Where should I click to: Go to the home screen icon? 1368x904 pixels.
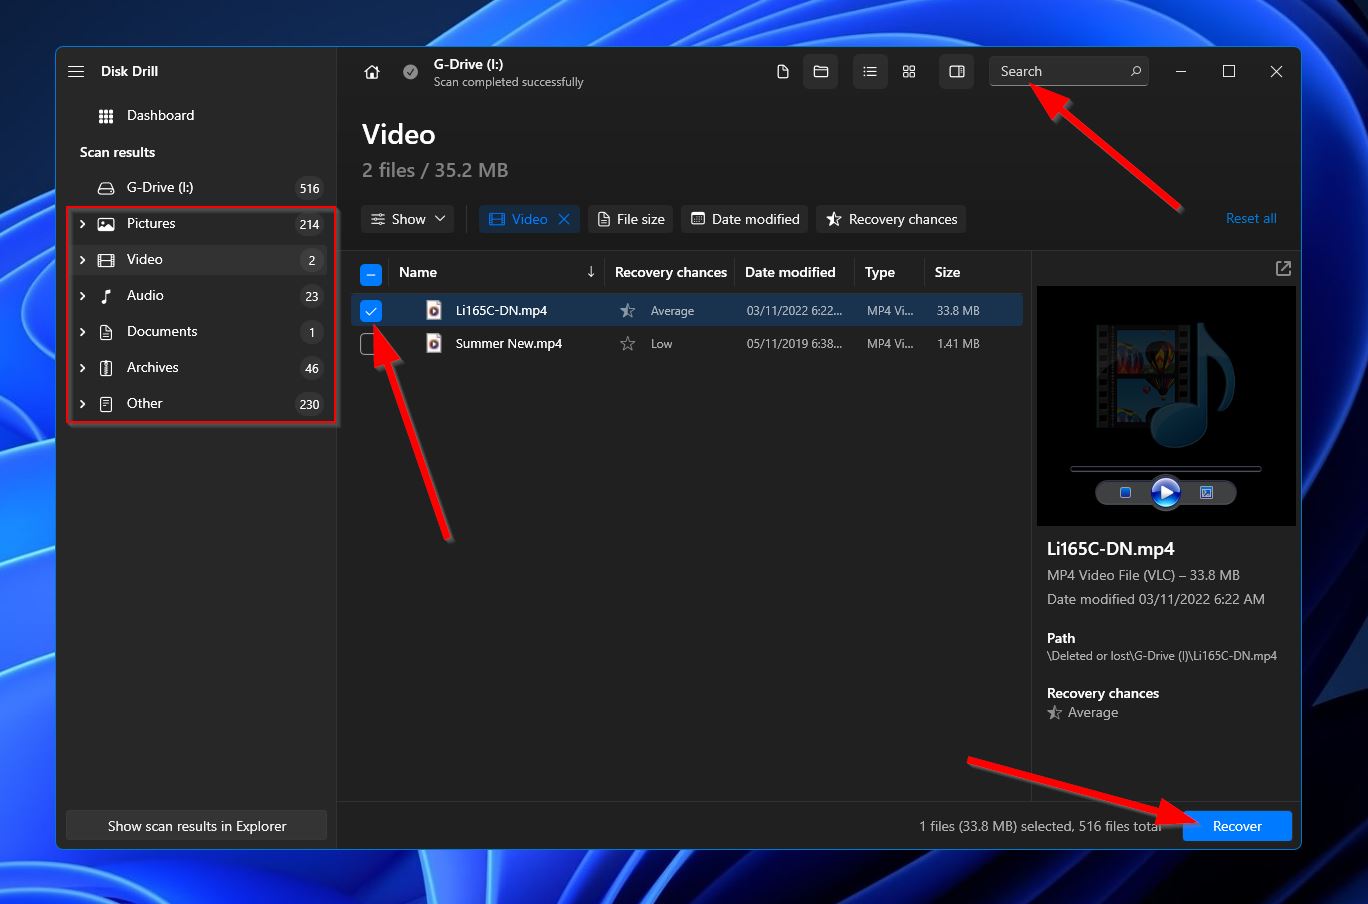372,72
